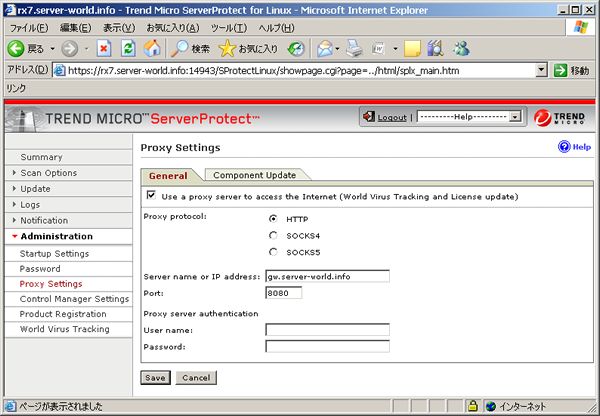Viewport: 600px width, 416px height.
Task: Click the Refresh page icon
Action: pyautogui.click(x=128, y=48)
